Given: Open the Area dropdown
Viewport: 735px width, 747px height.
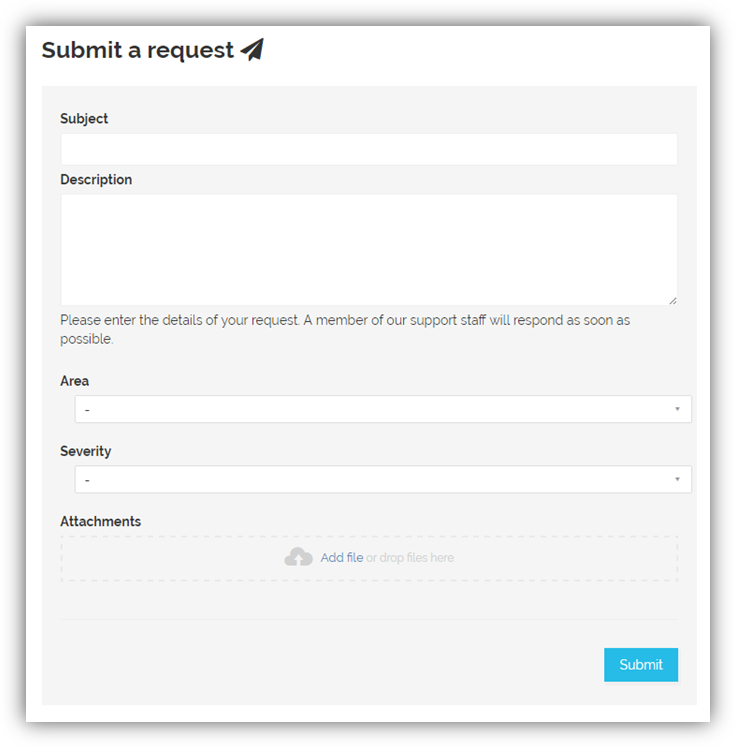Looking at the screenshot, I should [x=382, y=409].
